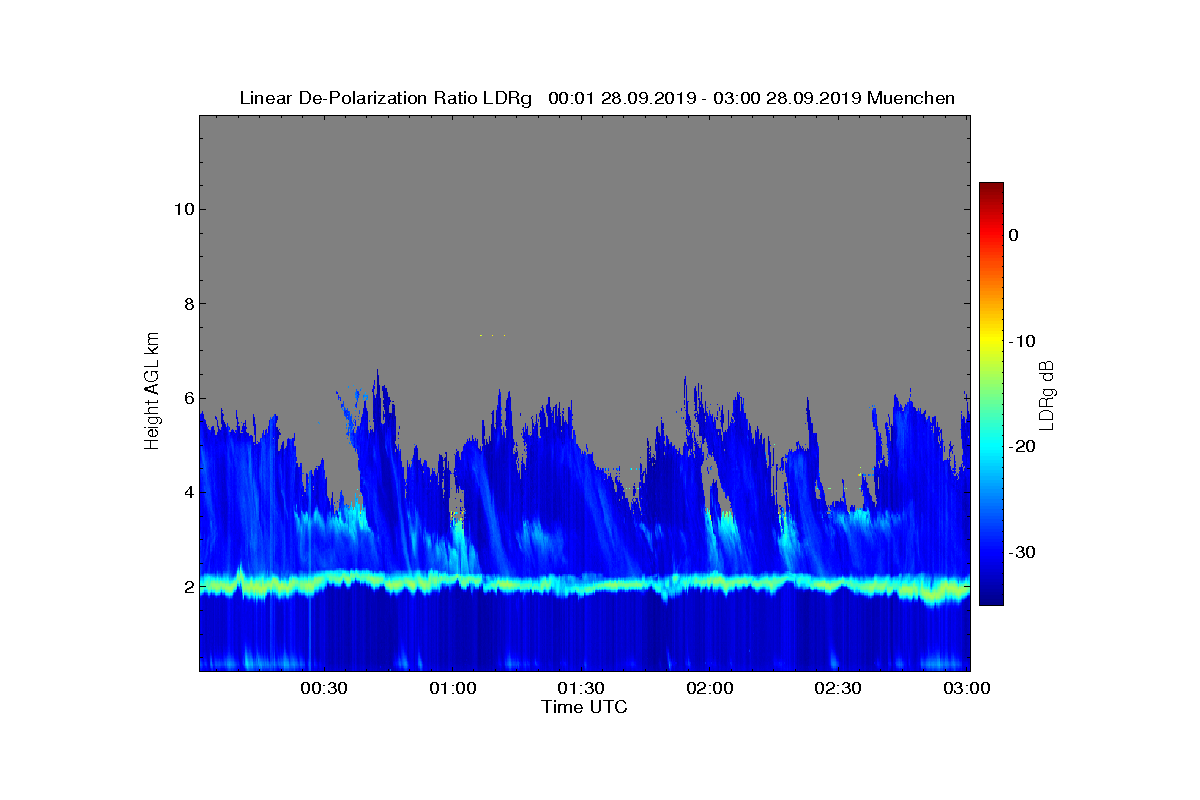
Task: Click the height tick label 10
Action: (183, 209)
